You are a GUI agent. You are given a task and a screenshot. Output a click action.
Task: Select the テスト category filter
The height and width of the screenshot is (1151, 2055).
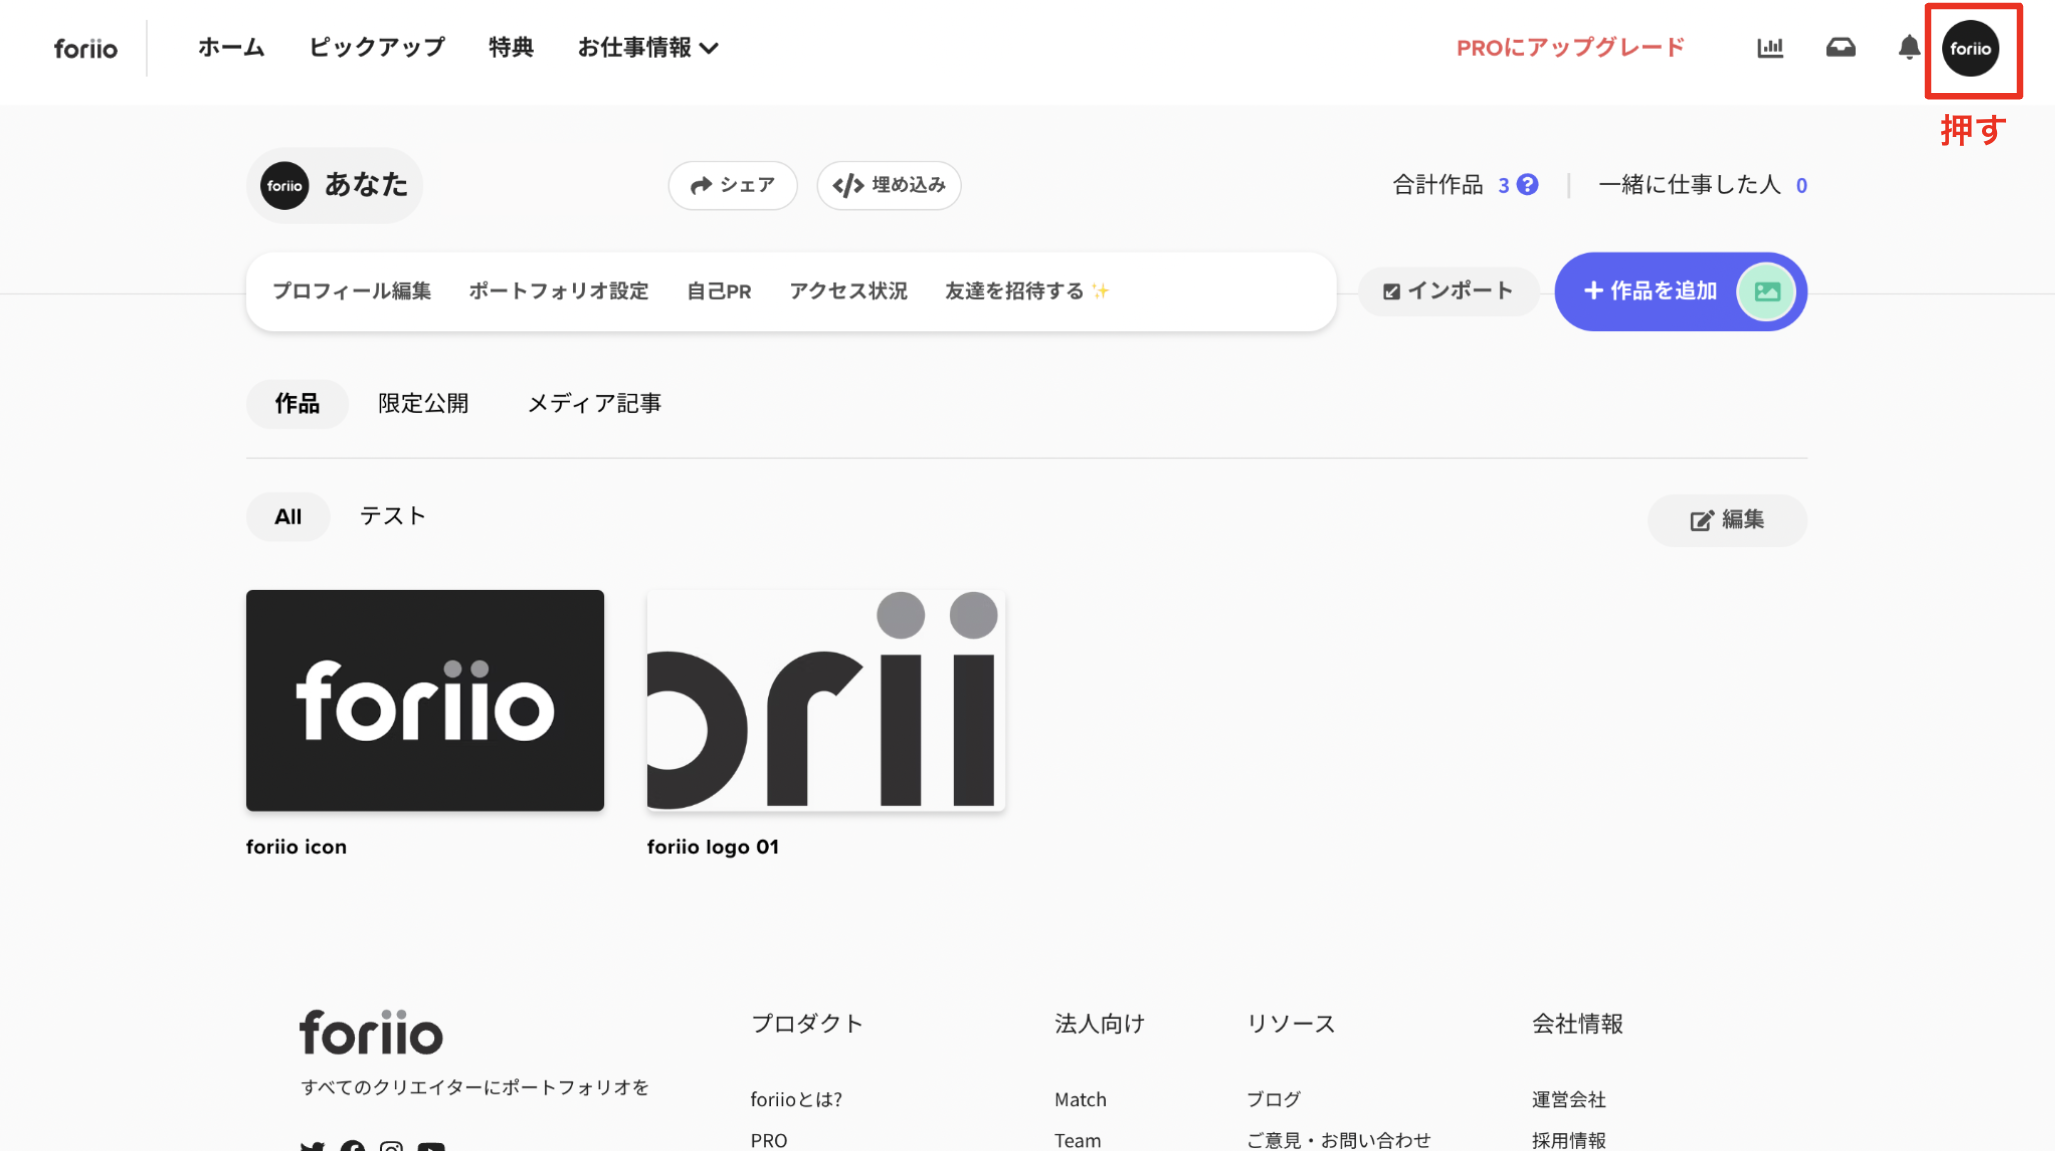[392, 516]
